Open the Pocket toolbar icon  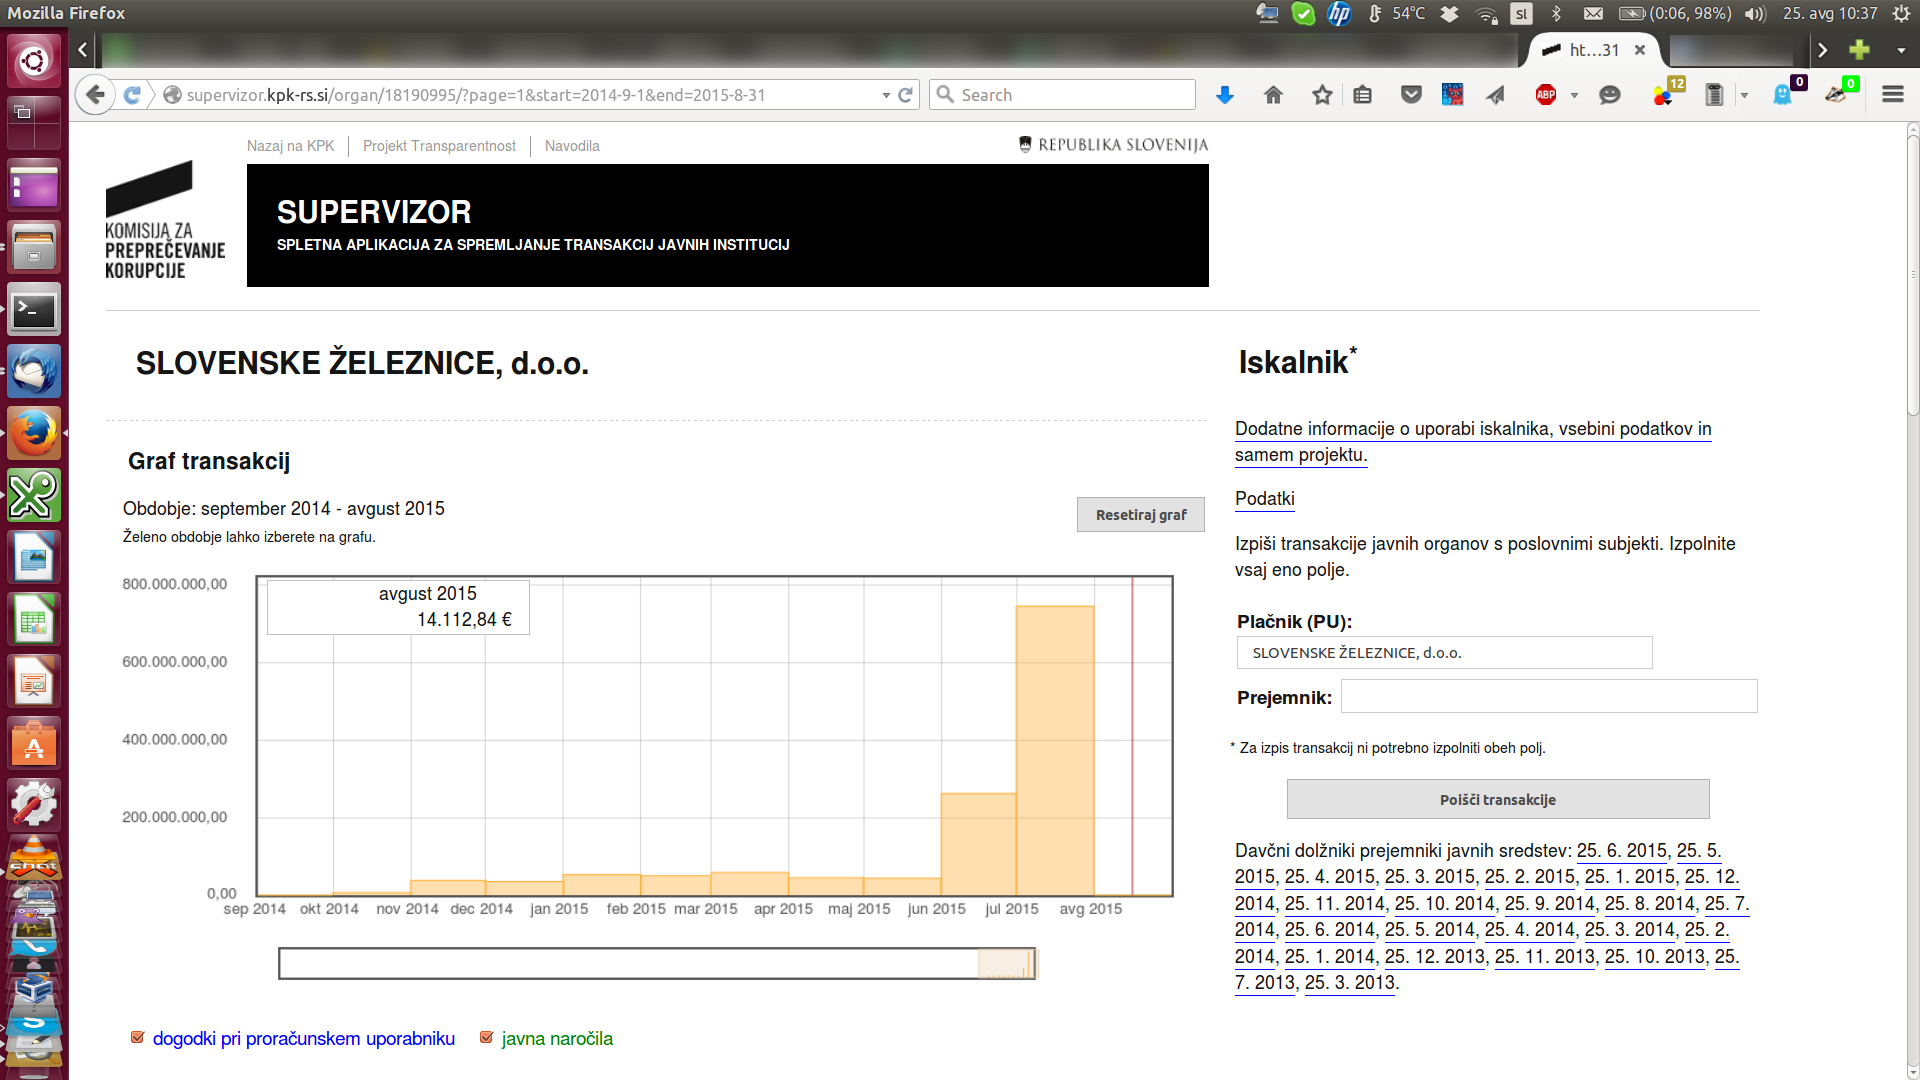pyautogui.click(x=1411, y=95)
